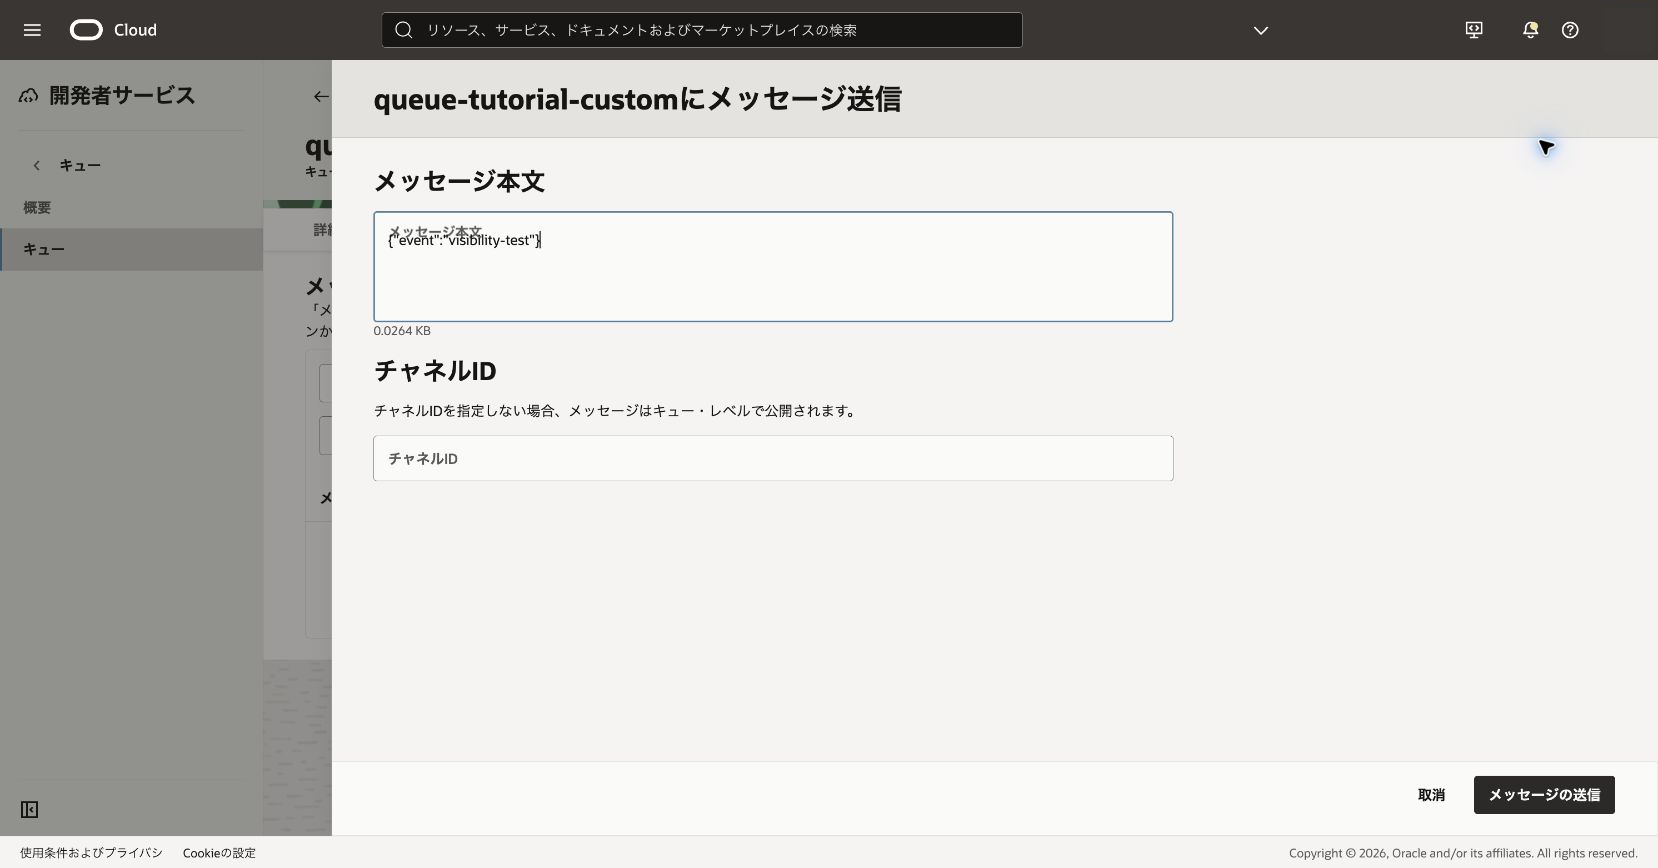The image size is (1658, 868).
Task: Click the メッセージの送信 button
Action: [x=1544, y=795]
